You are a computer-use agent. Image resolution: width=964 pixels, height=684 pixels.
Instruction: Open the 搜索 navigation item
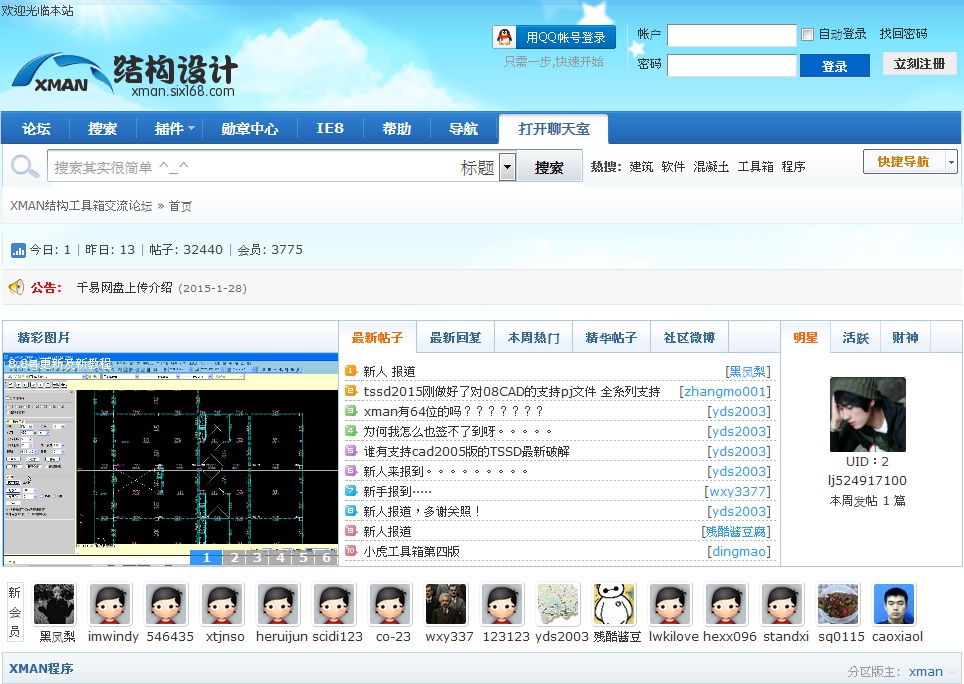tap(103, 128)
